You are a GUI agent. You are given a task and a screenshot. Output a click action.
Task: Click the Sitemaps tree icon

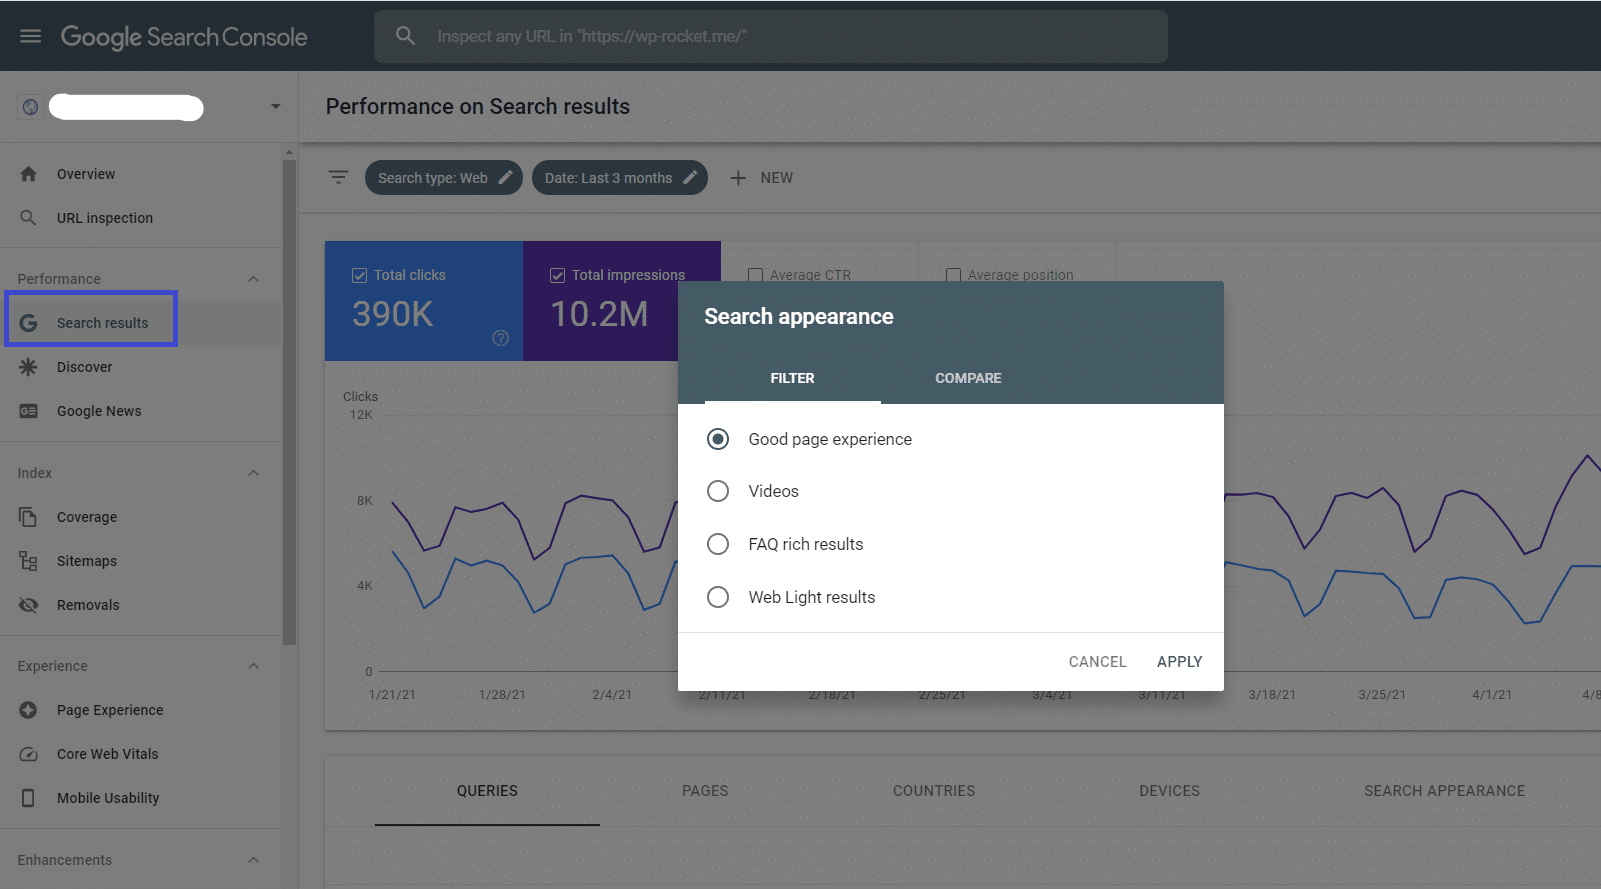pyautogui.click(x=28, y=561)
